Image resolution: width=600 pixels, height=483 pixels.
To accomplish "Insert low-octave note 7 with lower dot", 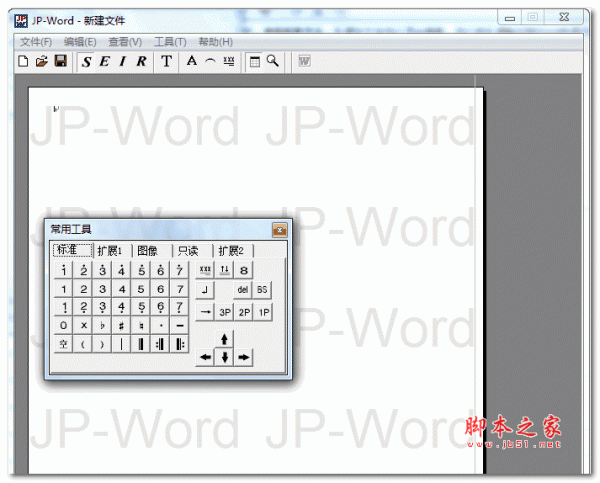I will (x=179, y=307).
